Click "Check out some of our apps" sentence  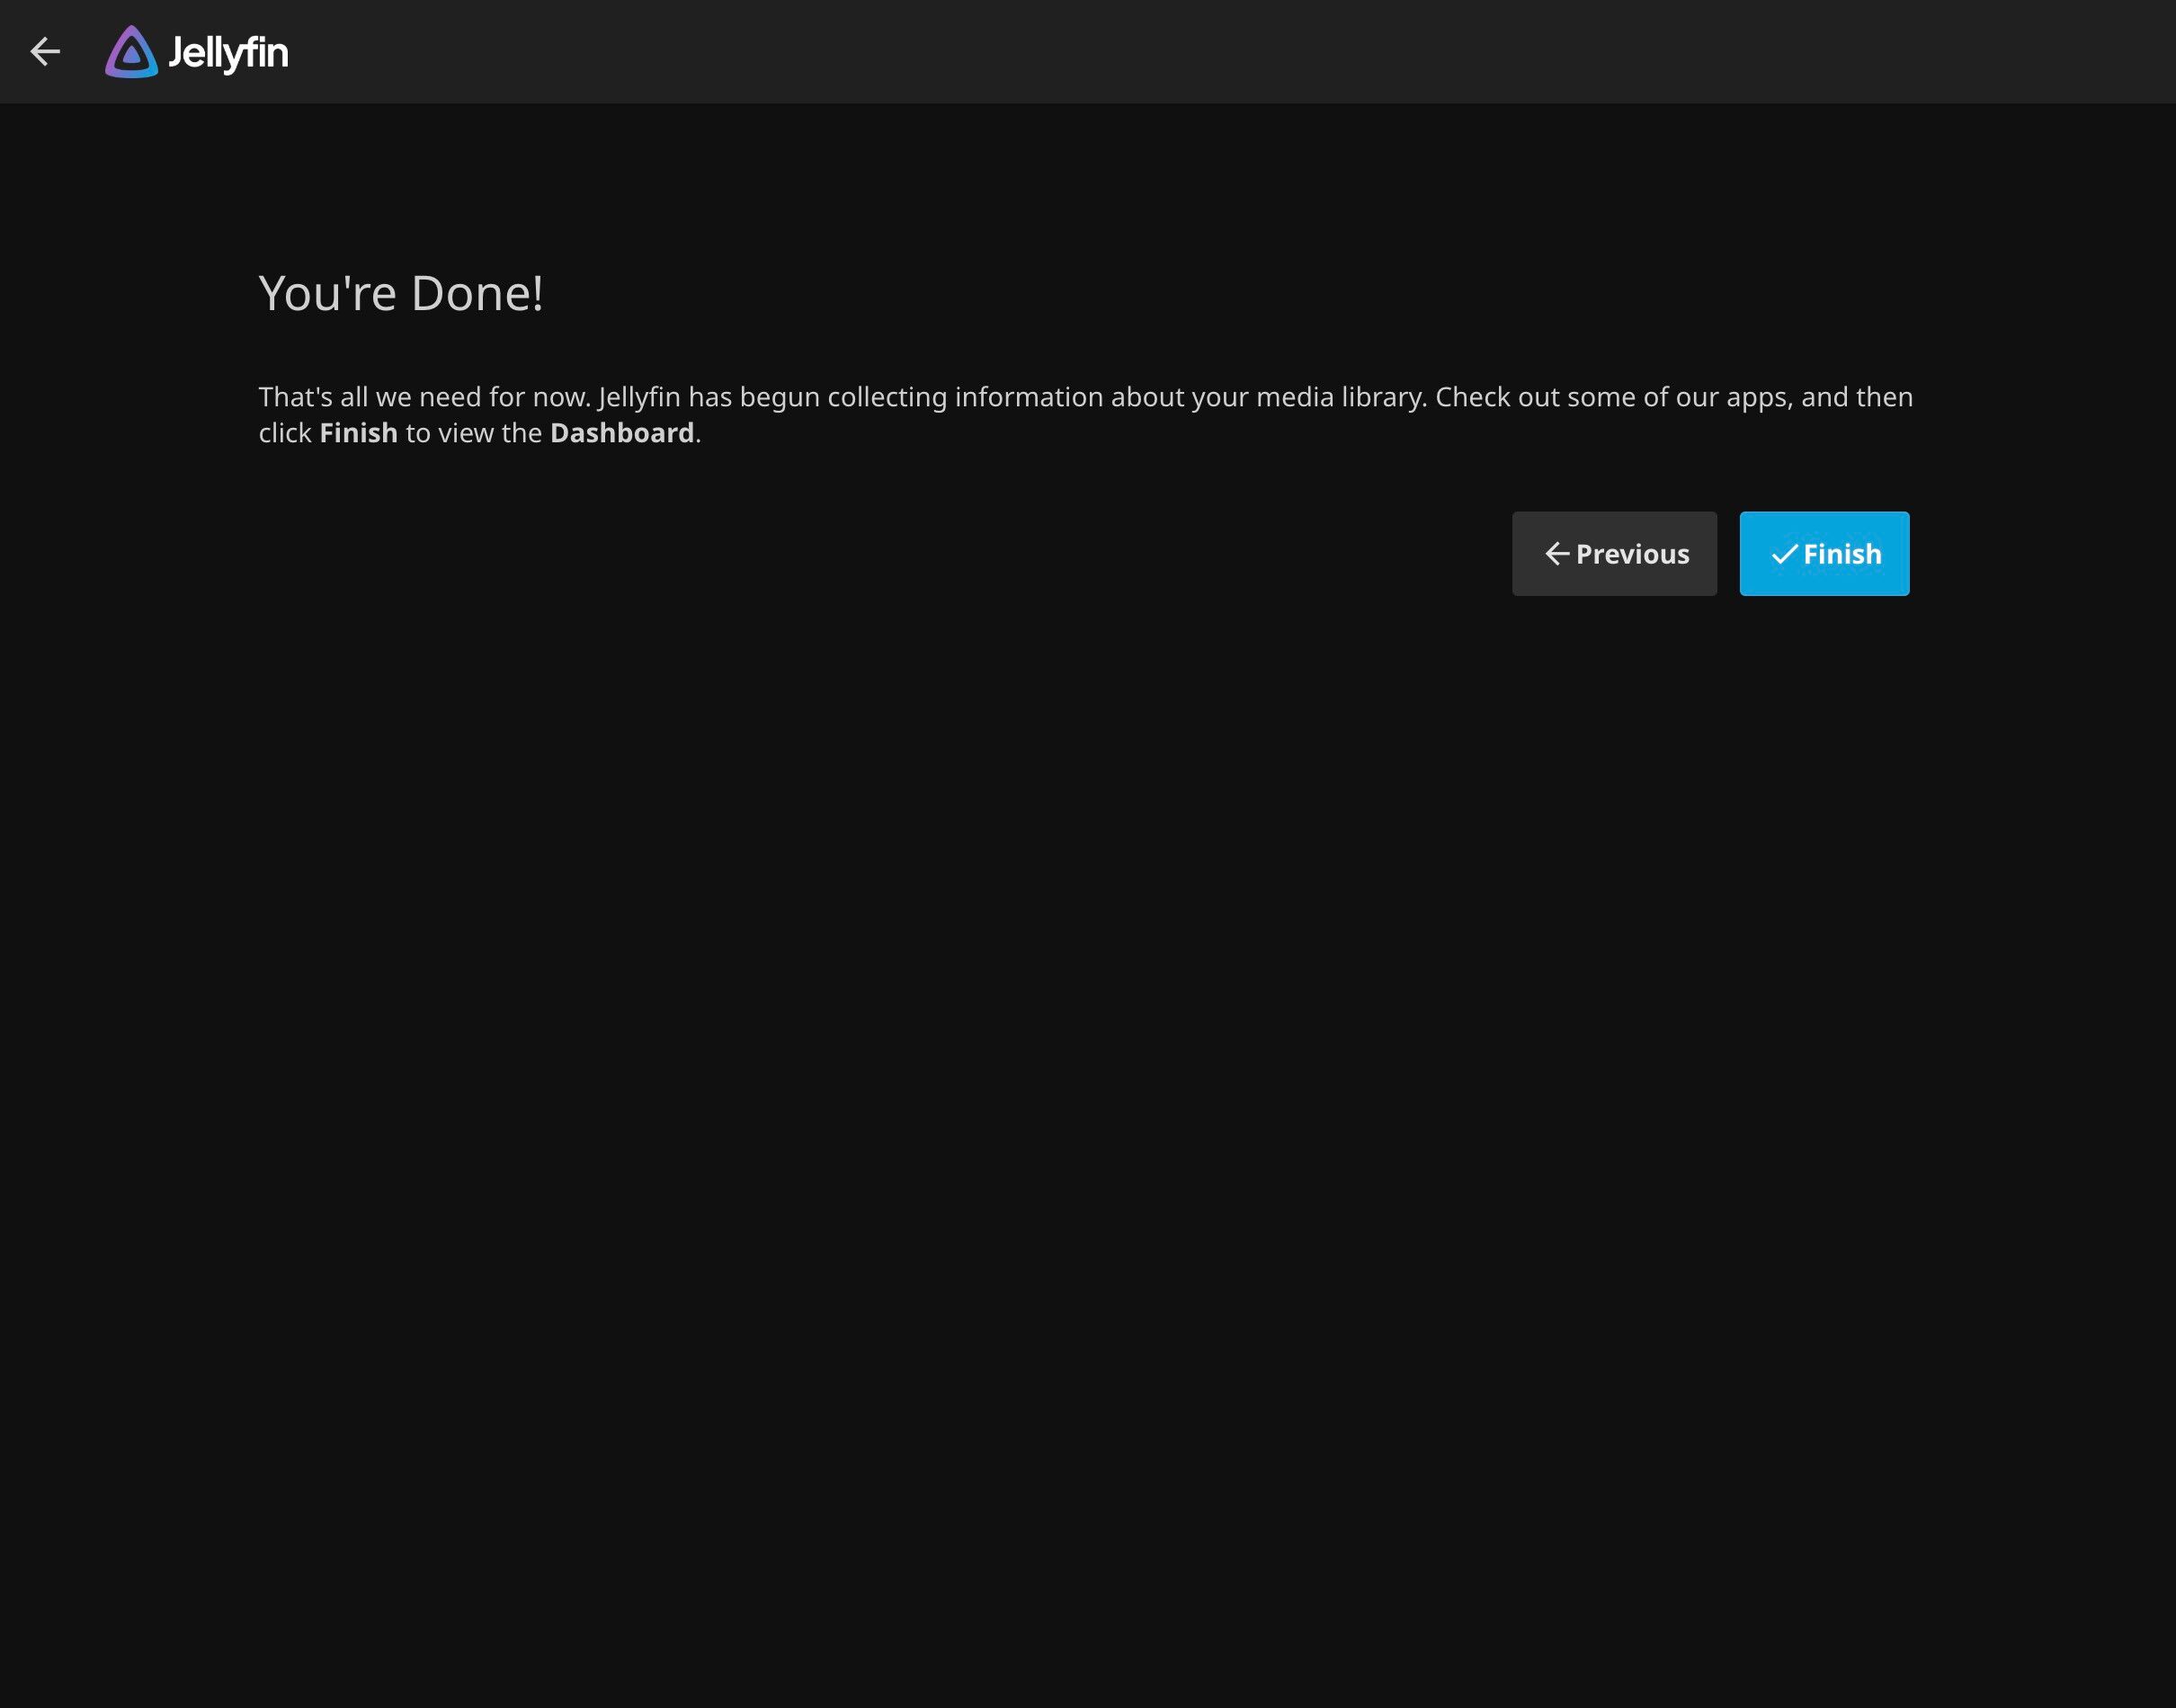click(x=1610, y=397)
